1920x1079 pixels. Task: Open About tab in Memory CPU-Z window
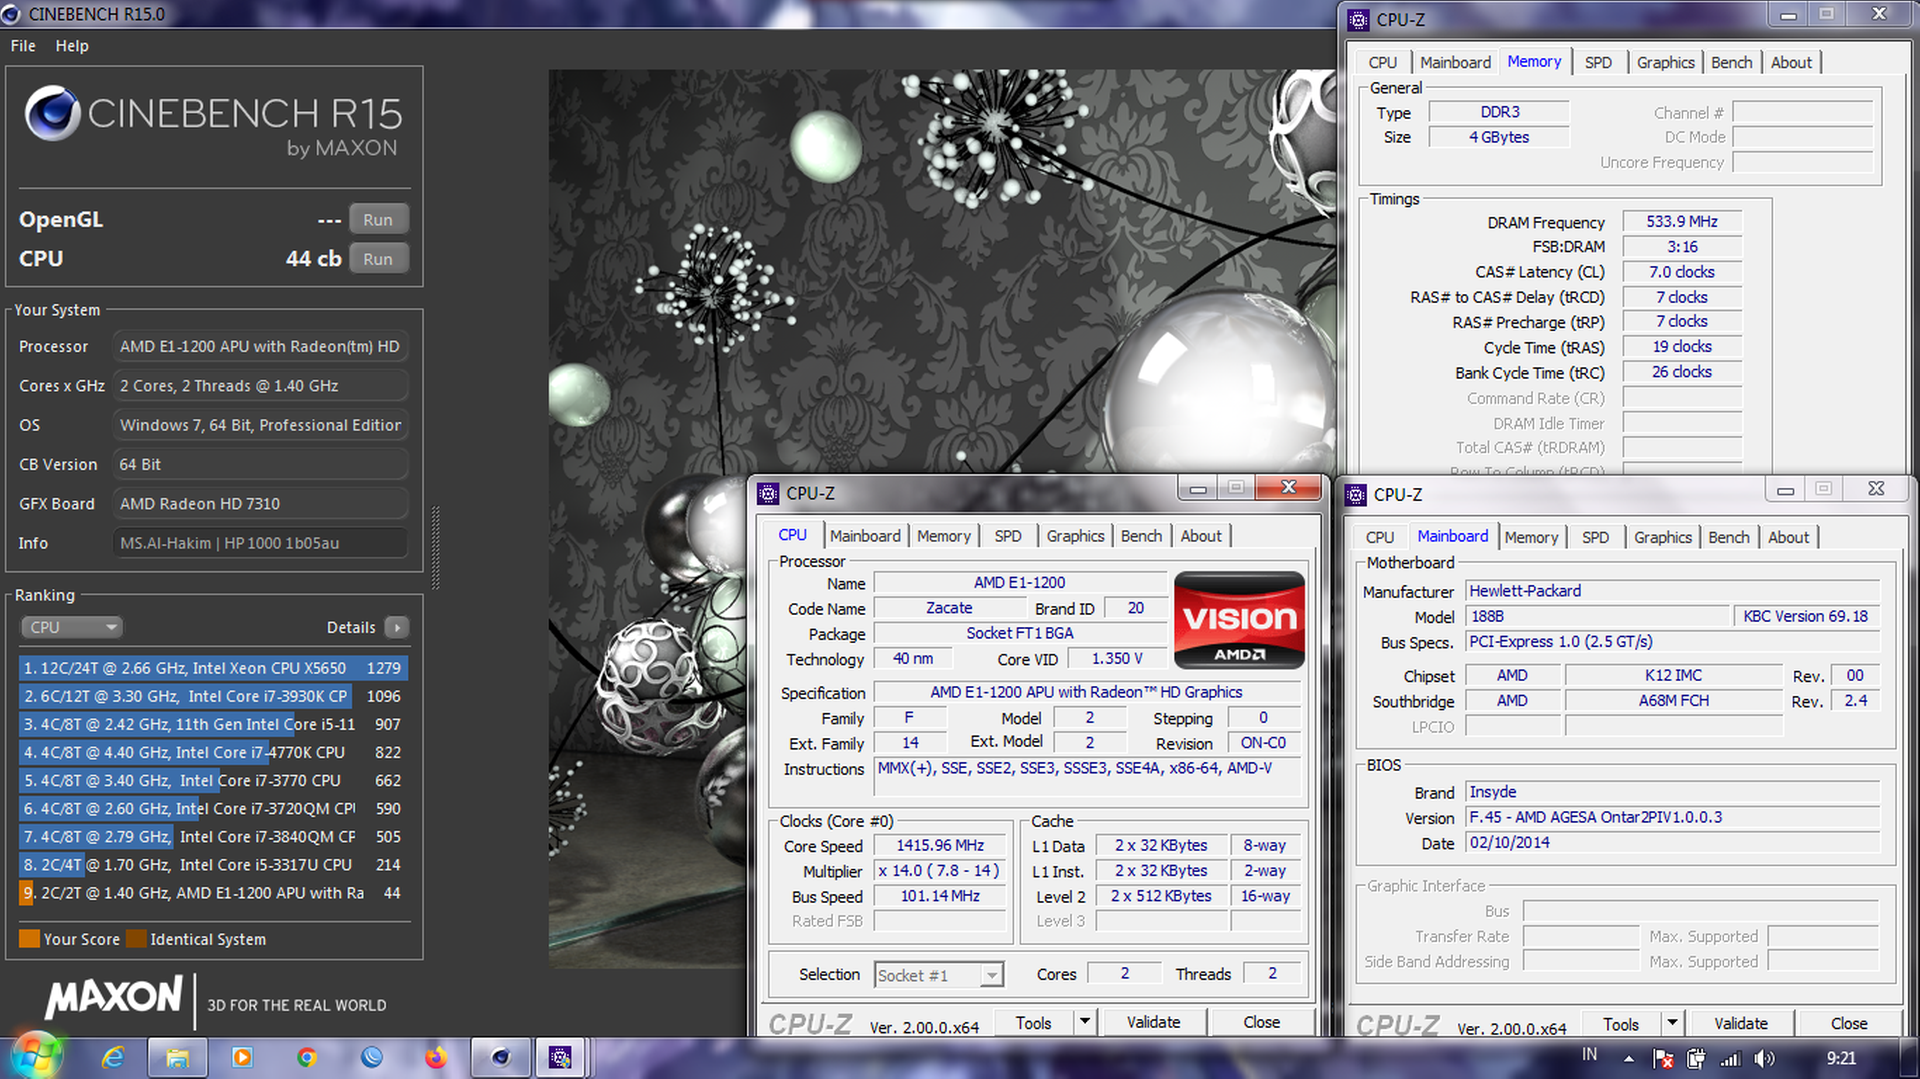click(1791, 62)
